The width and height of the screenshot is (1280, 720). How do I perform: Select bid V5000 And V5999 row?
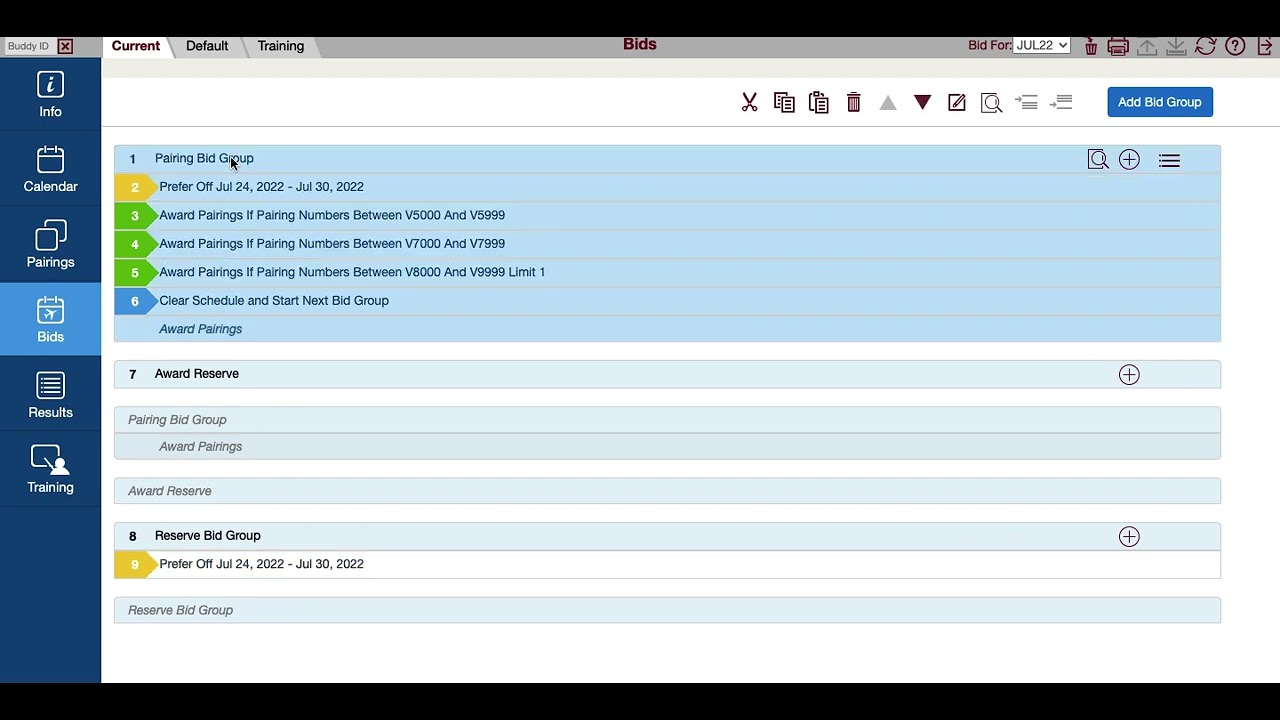(x=667, y=215)
